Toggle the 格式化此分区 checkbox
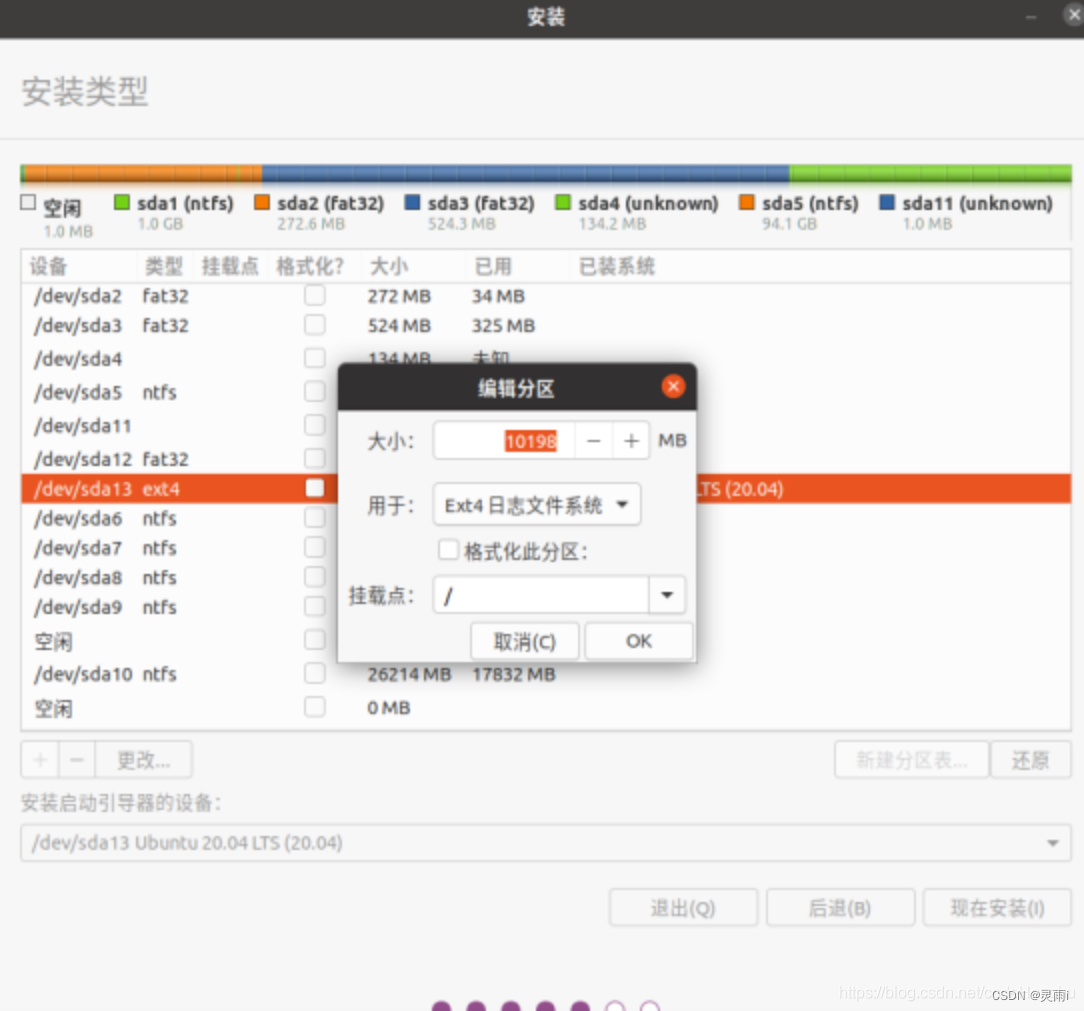 click(x=448, y=550)
